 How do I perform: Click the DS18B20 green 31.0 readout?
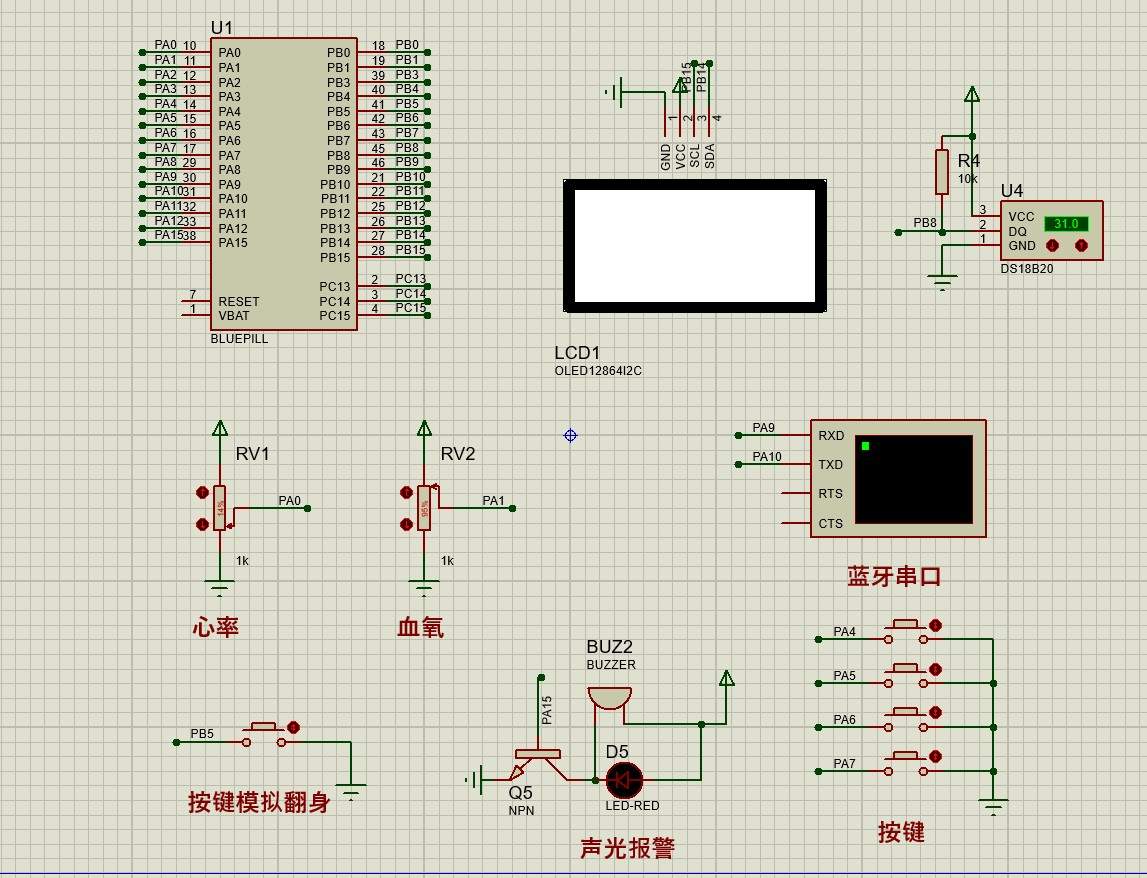[x=1066, y=224]
